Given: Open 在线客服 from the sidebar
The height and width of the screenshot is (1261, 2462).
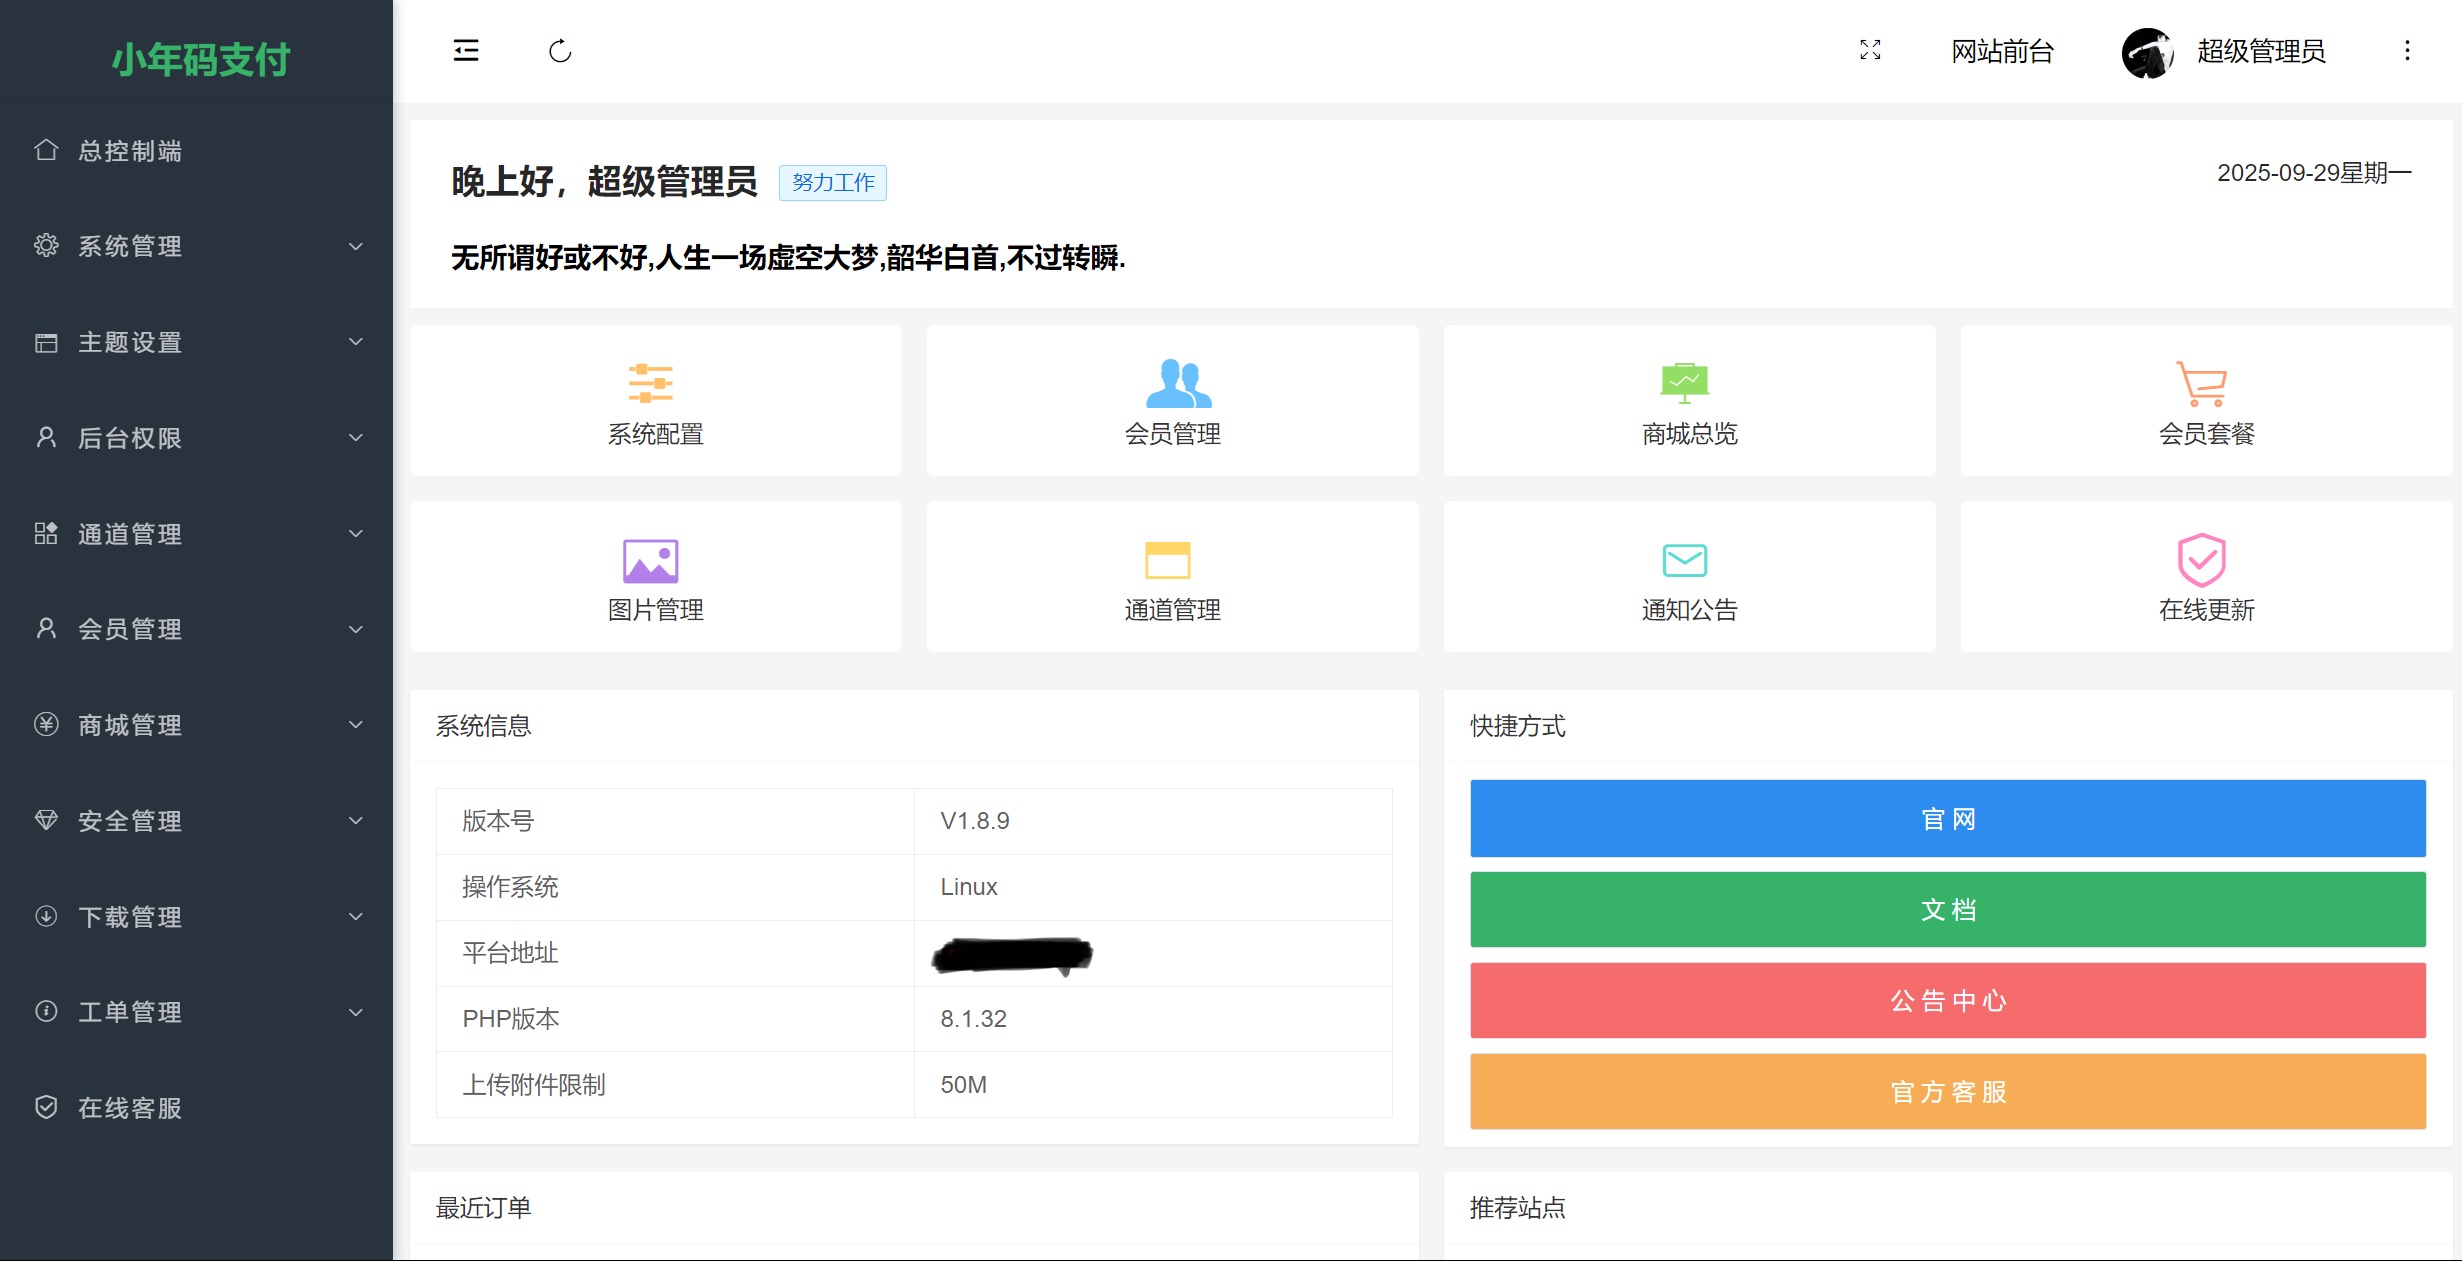Looking at the screenshot, I should (130, 1107).
